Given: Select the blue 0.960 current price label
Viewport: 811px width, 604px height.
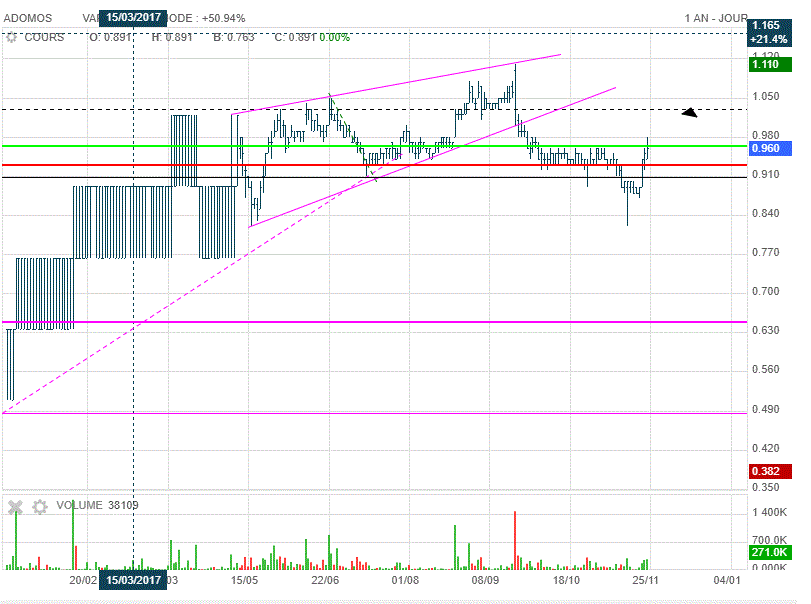Looking at the screenshot, I should 770,148.
